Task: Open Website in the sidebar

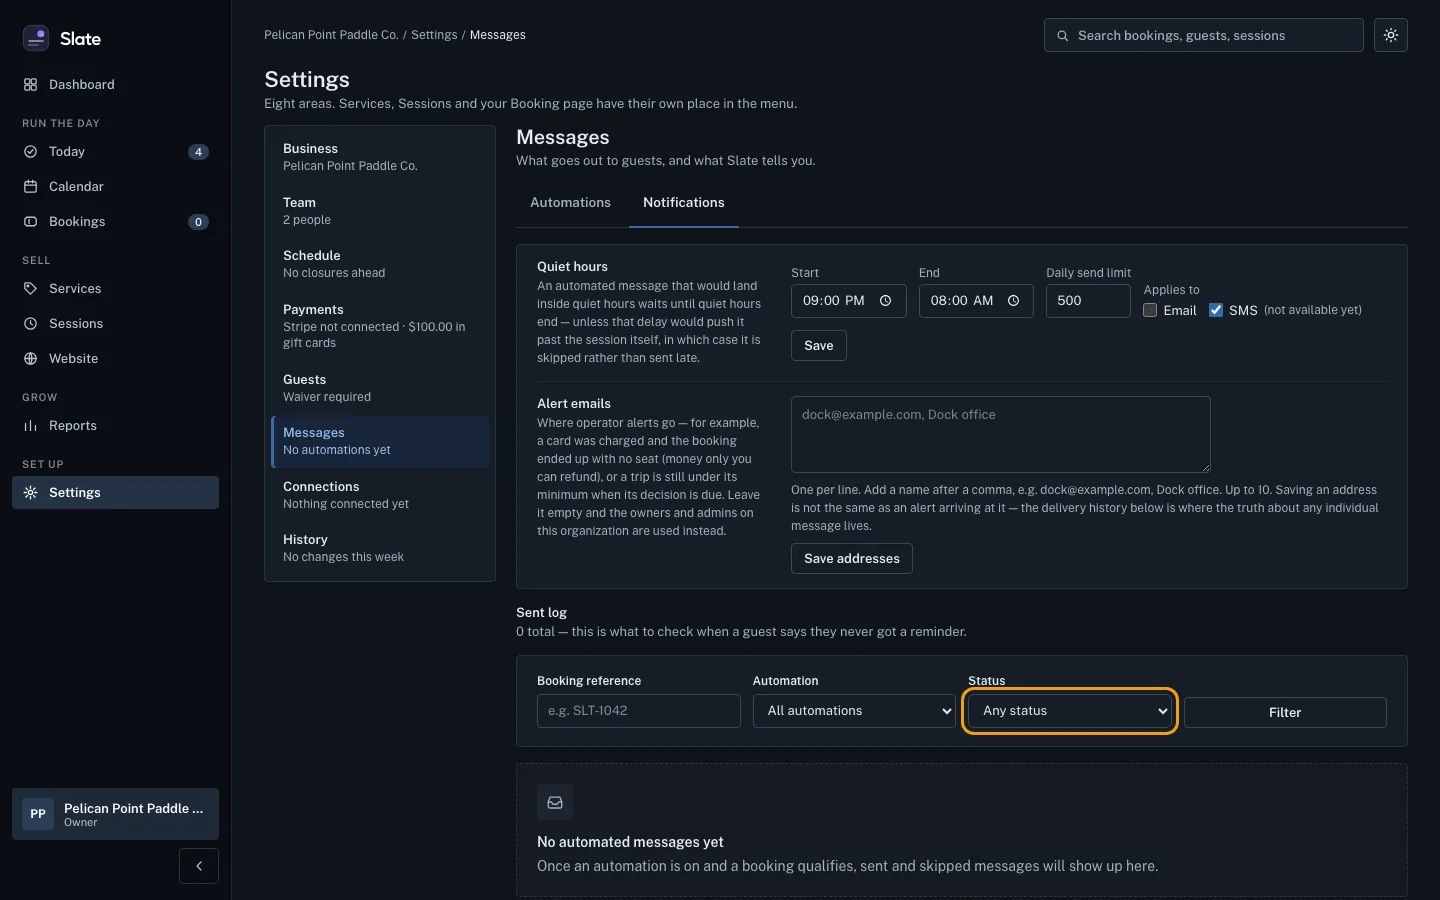Action: click(x=115, y=358)
